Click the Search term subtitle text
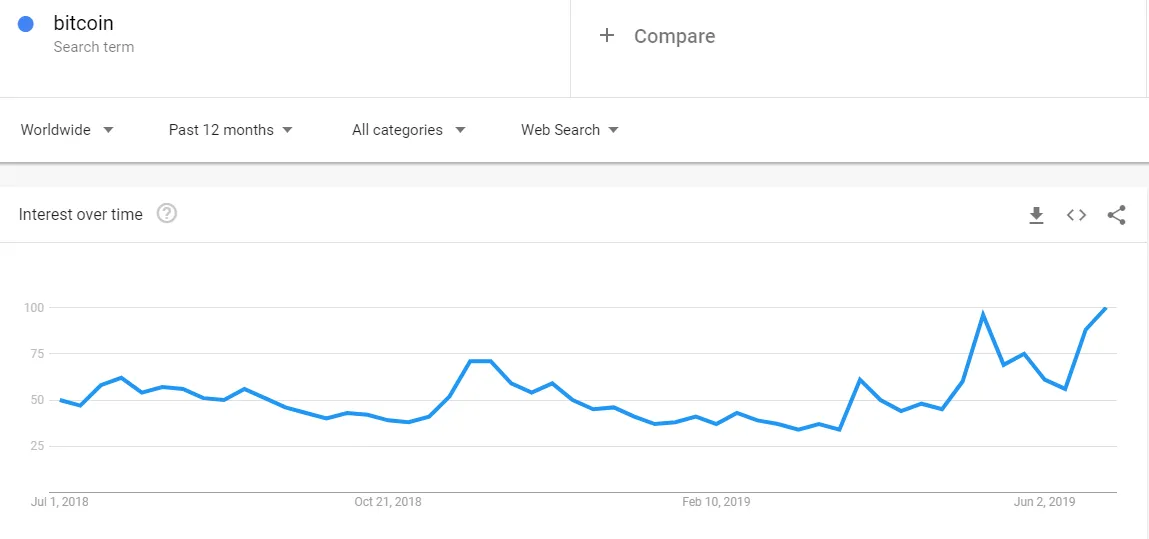Viewport: 1149px width, 539px height. tap(94, 47)
